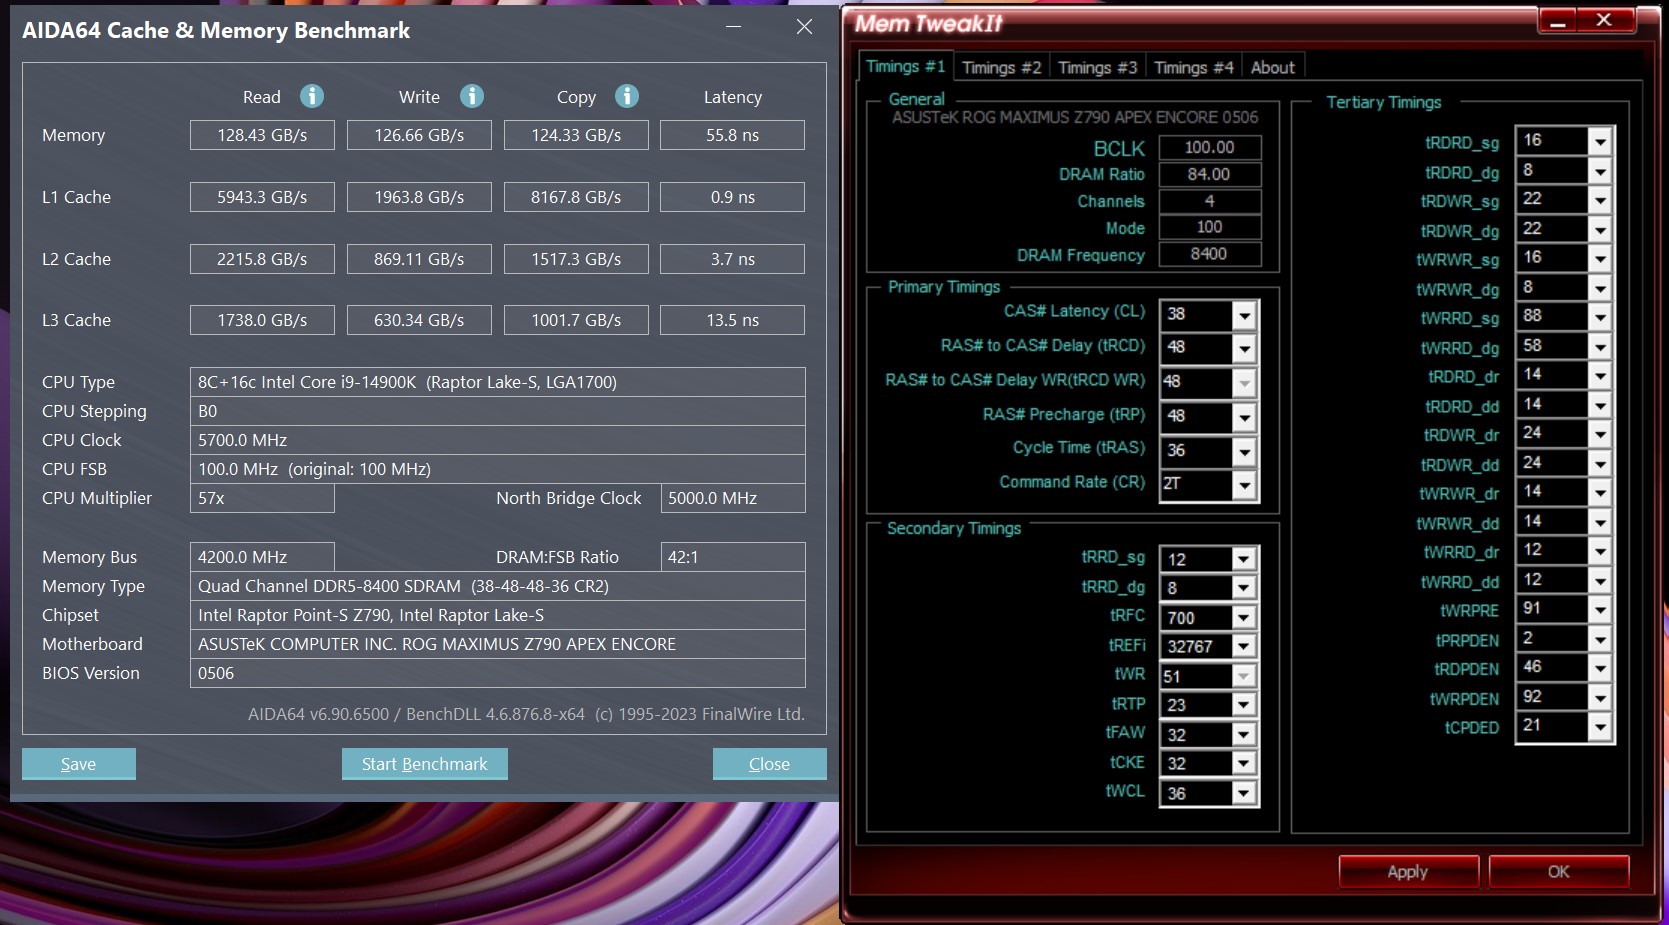Click the CPU Multiplier value 57x
1669x925 pixels.
[262, 498]
